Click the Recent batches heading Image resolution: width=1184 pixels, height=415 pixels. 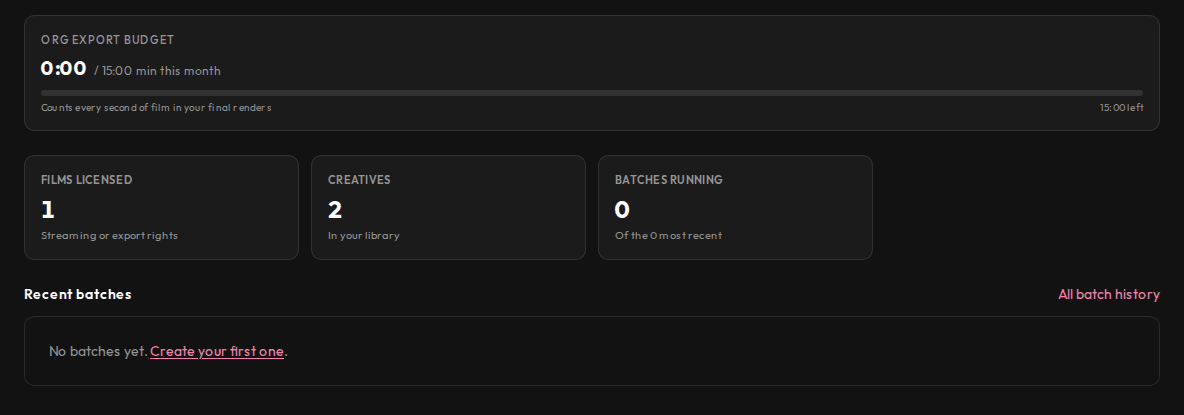78,294
